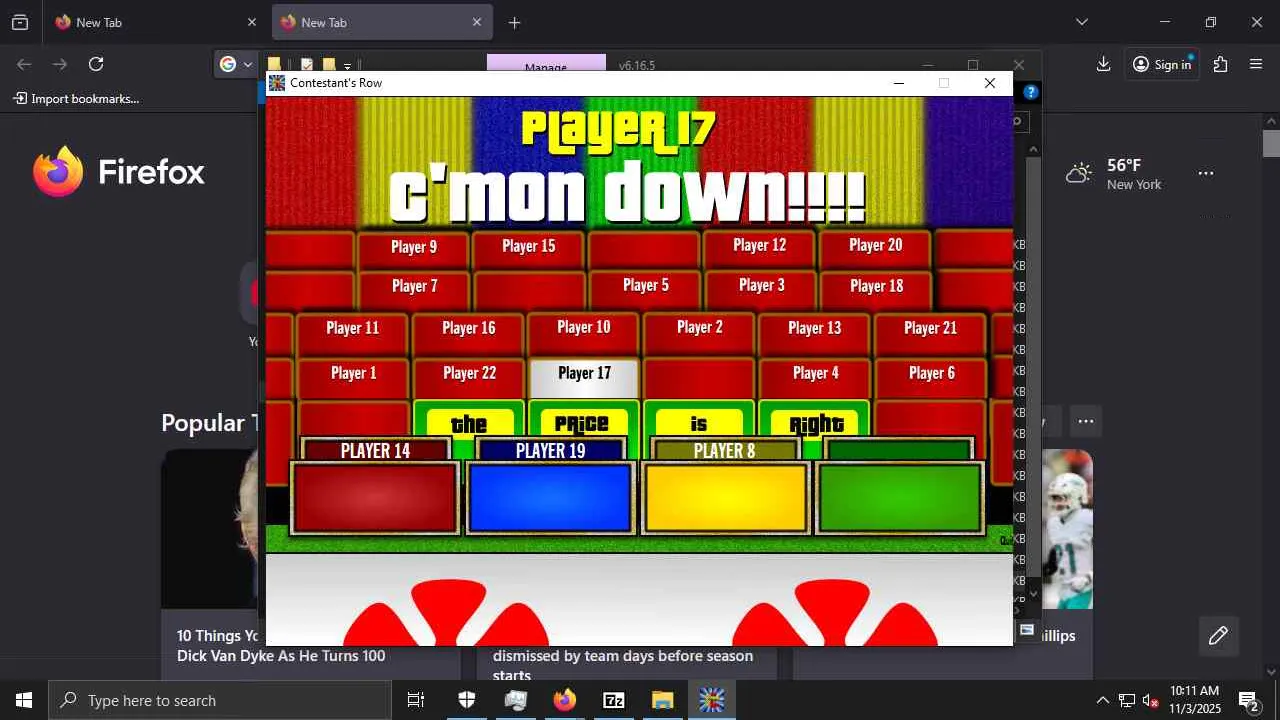This screenshot has width=1280, height=720.
Task: Open 7-Zip from the taskbar
Action: coord(614,700)
